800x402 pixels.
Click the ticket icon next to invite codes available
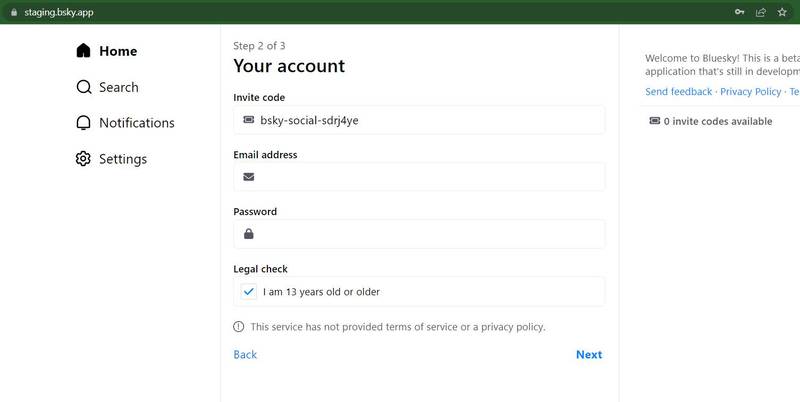[655, 121]
